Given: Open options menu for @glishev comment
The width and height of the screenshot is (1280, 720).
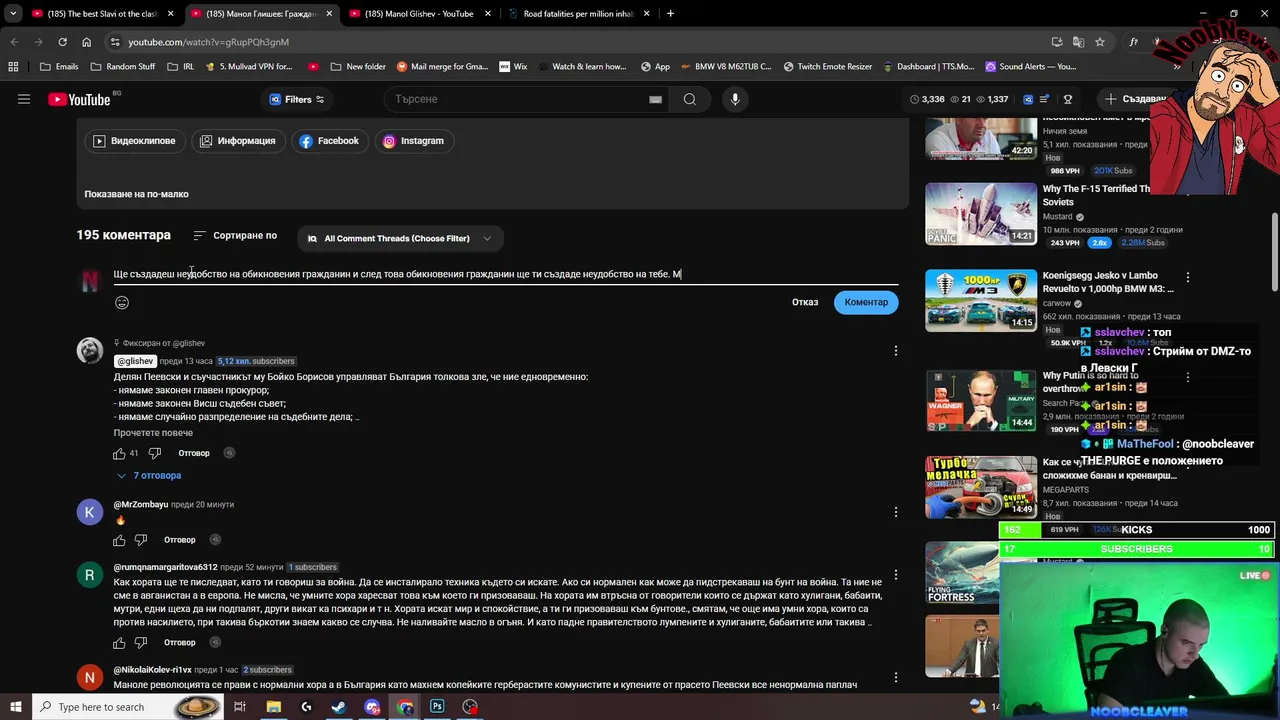Looking at the screenshot, I should pyautogui.click(x=895, y=350).
